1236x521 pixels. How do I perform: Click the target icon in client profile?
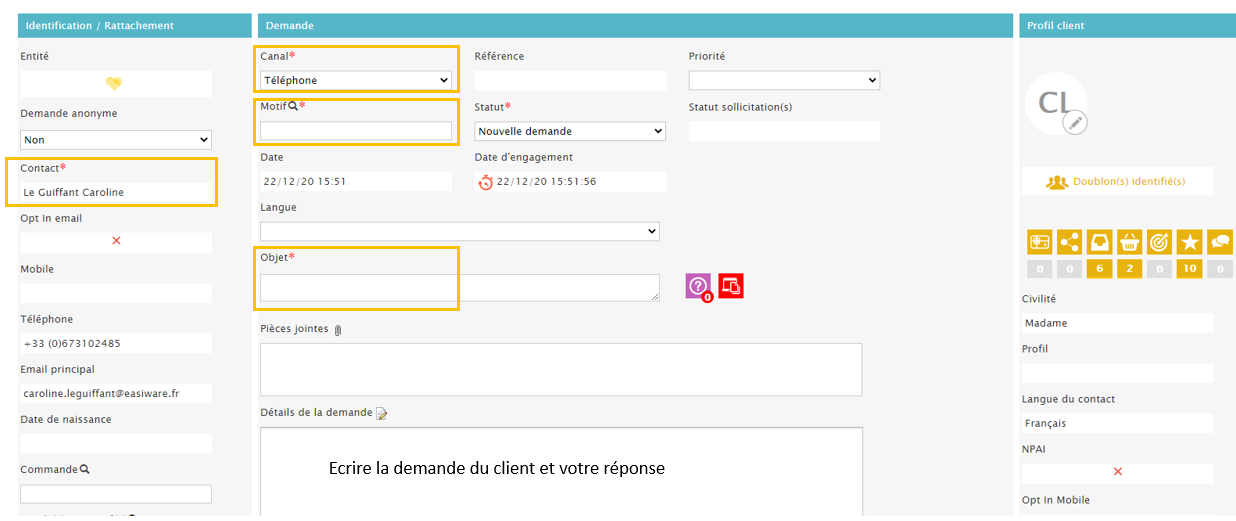1159,241
